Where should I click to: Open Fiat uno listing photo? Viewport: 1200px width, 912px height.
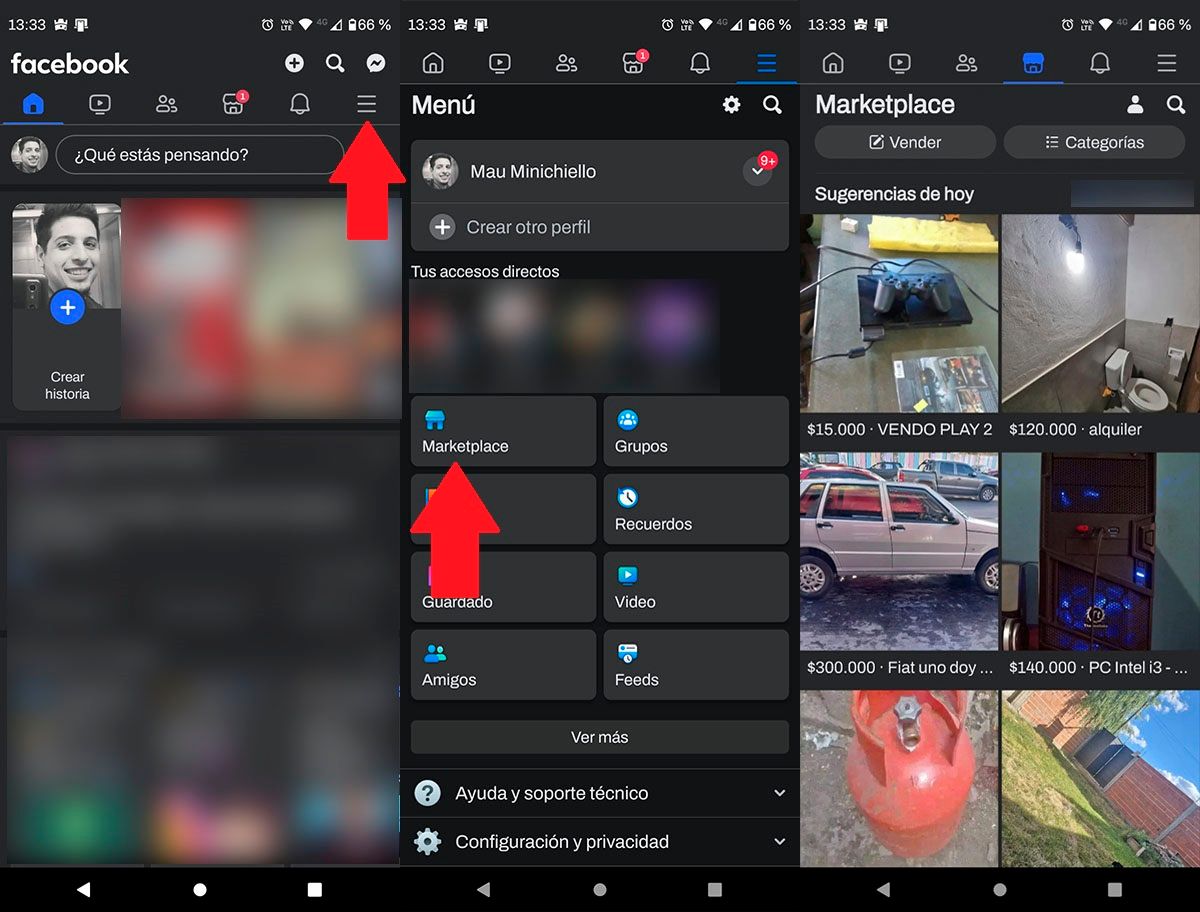click(x=899, y=551)
